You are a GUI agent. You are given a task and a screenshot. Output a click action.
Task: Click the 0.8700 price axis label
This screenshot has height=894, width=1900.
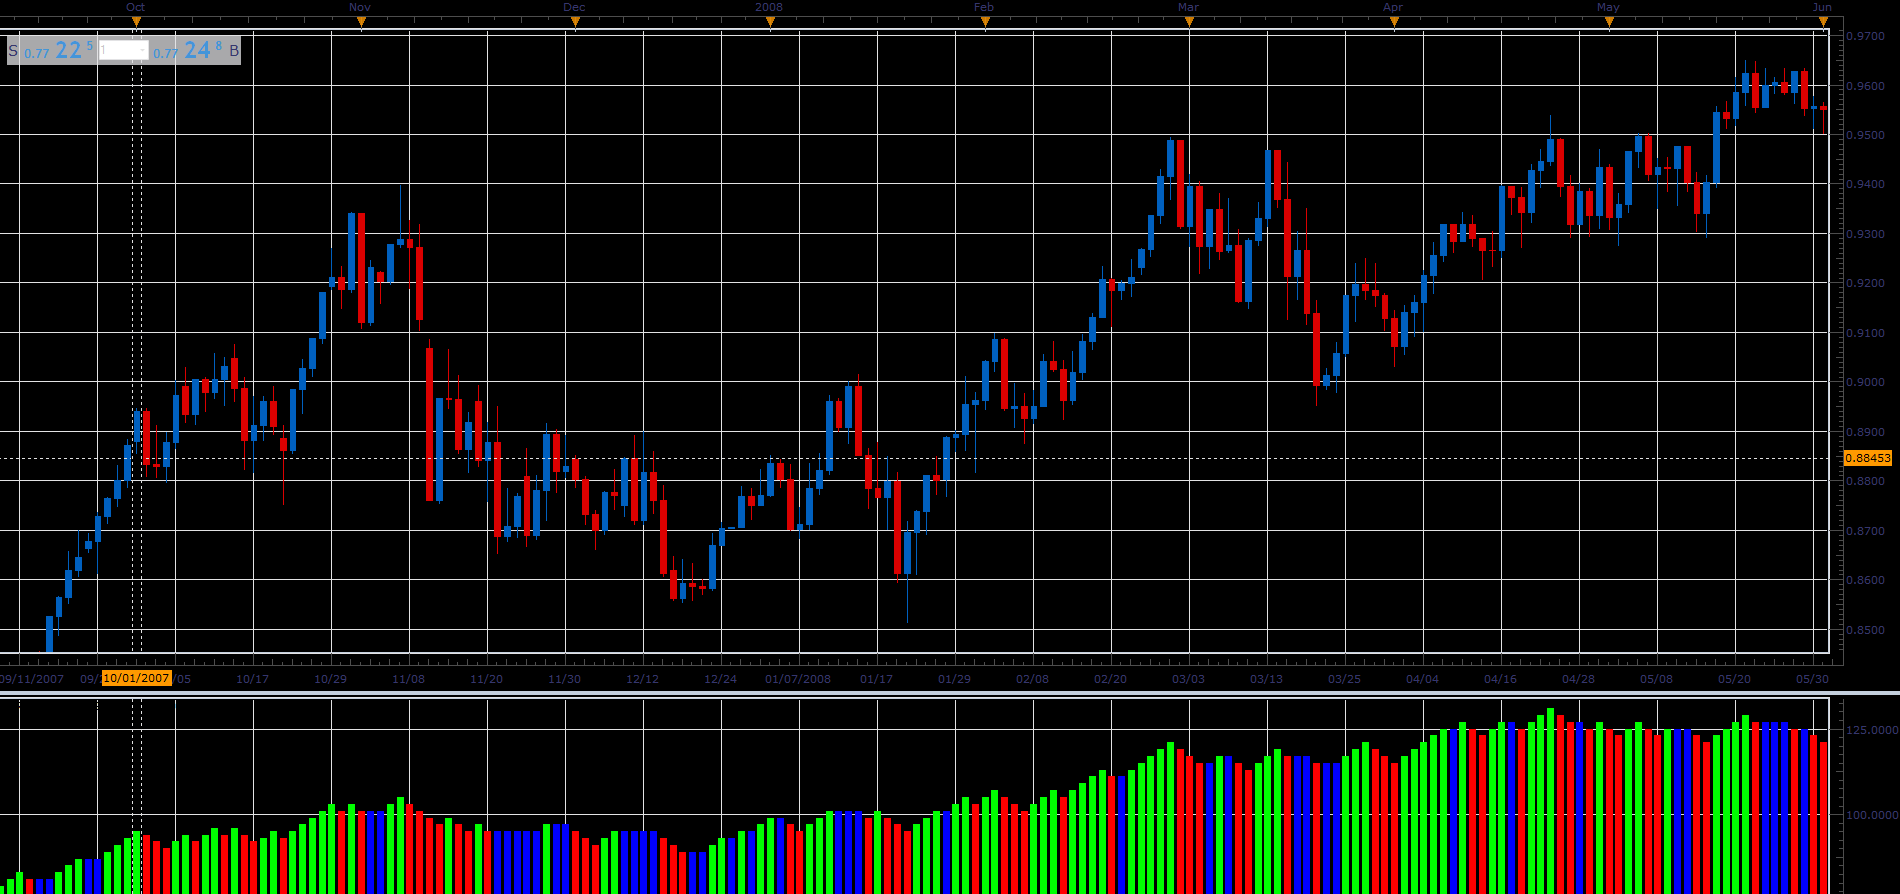(x=1866, y=532)
